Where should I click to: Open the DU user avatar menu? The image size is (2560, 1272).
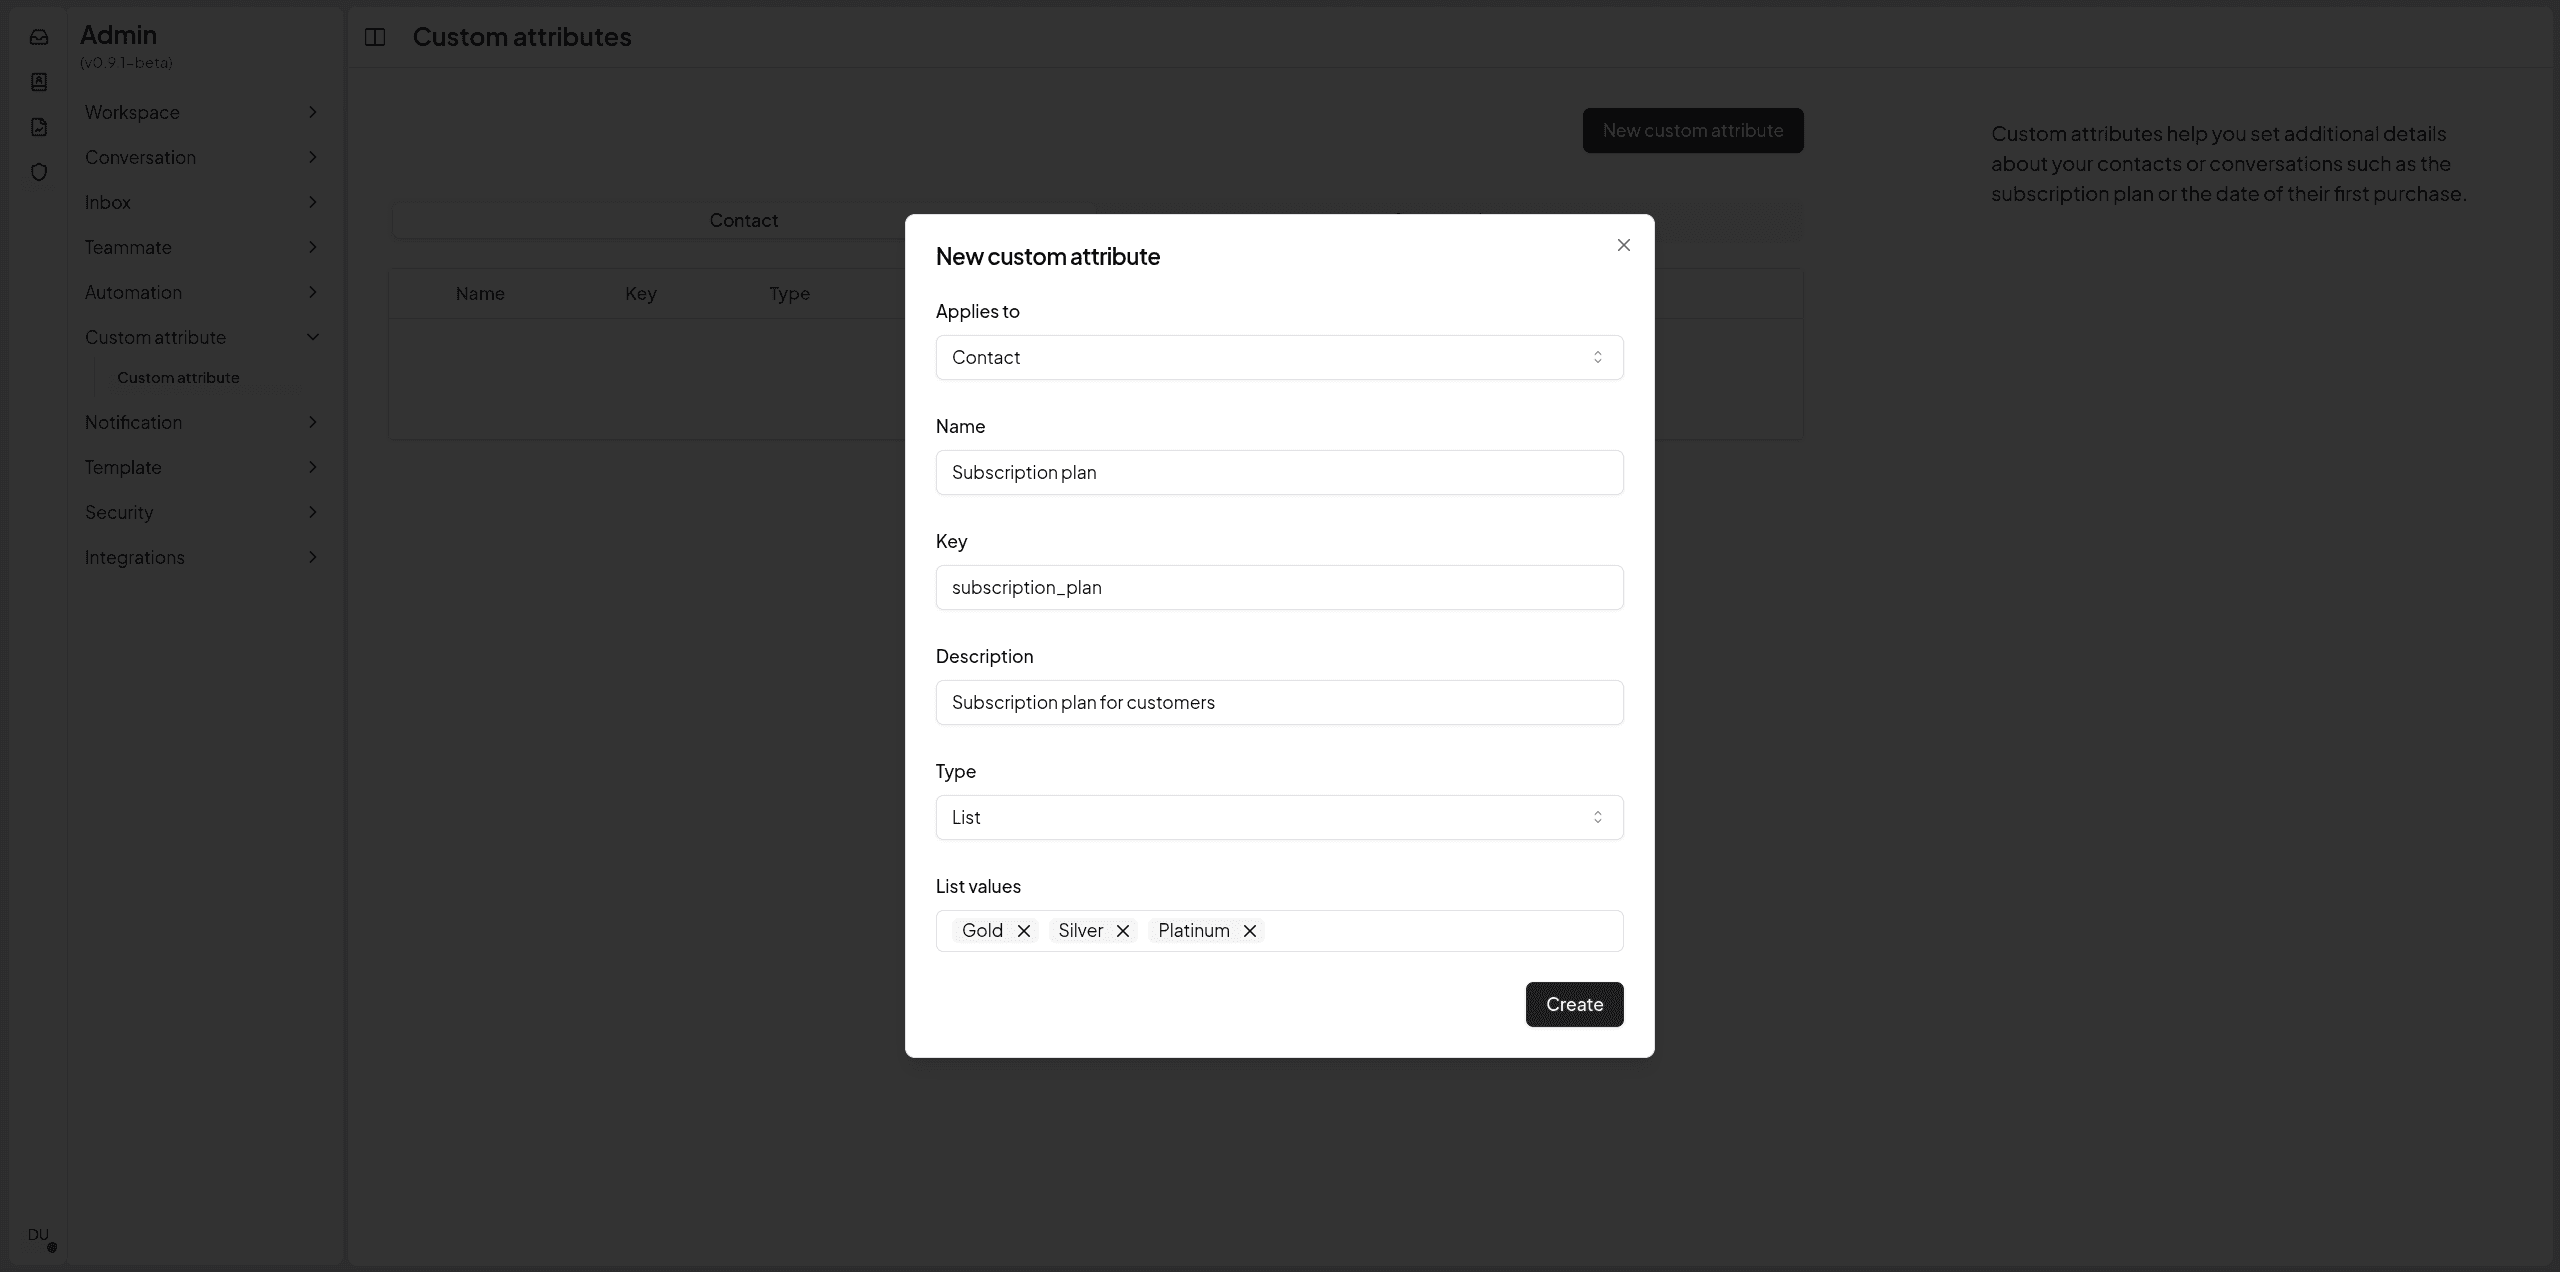pyautogui.click(x=40, y=1236)
